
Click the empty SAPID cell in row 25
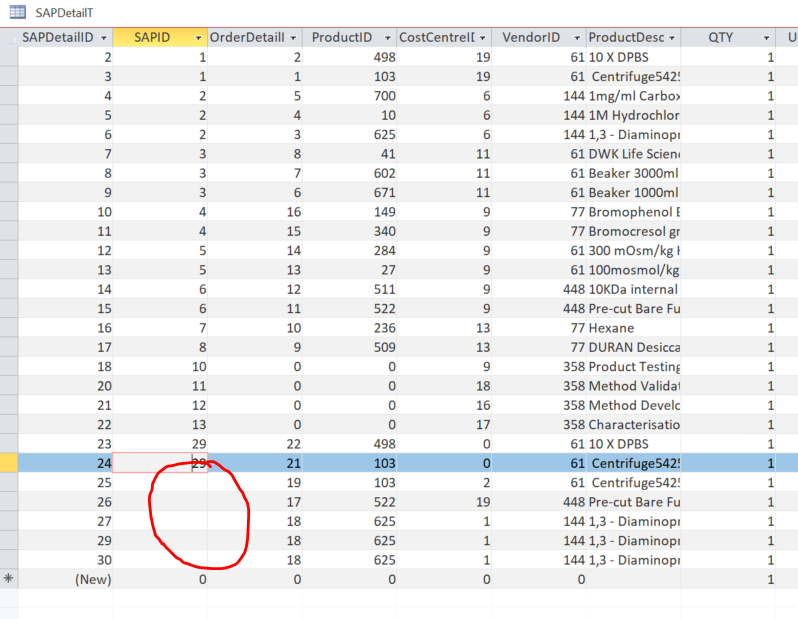pos(160,482)
